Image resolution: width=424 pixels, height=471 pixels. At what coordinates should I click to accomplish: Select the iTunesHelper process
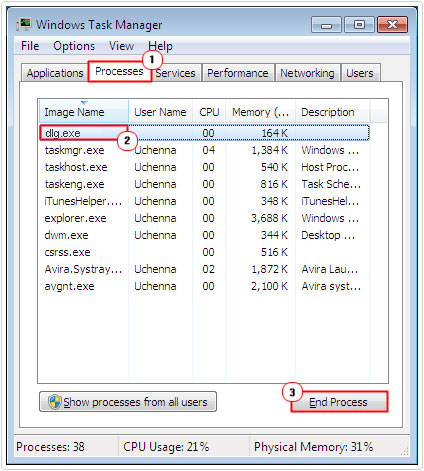(204, 201)
